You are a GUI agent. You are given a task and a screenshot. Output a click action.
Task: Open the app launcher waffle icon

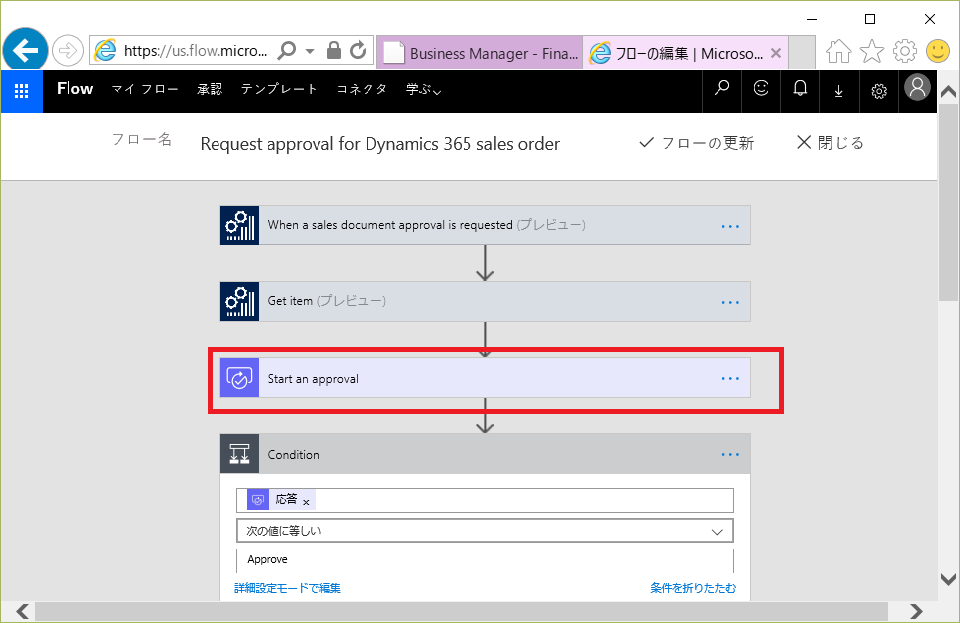tap(21, 91)
